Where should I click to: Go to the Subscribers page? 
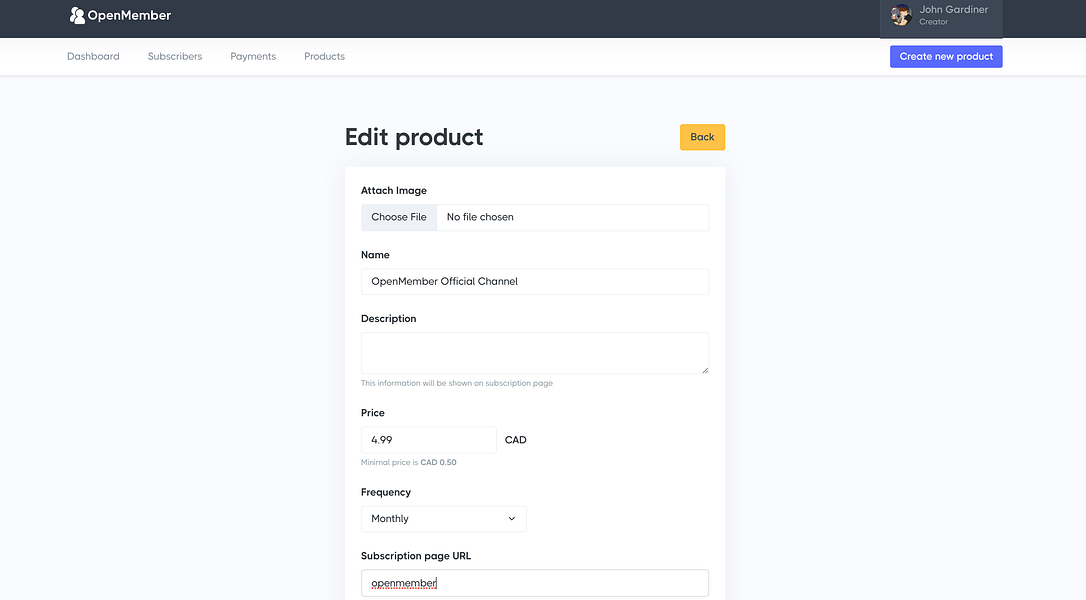(175, 56)
